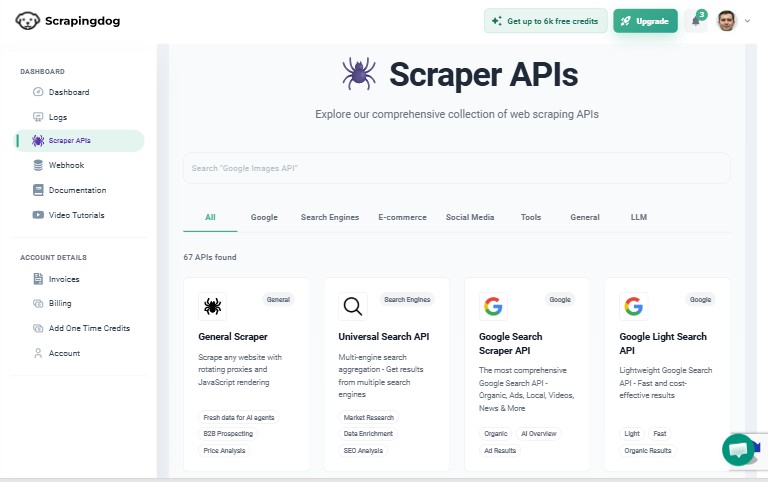Click the Ad Results tag
The height and width of the screenshot is (482, 768).
click(x=500, y=451)
